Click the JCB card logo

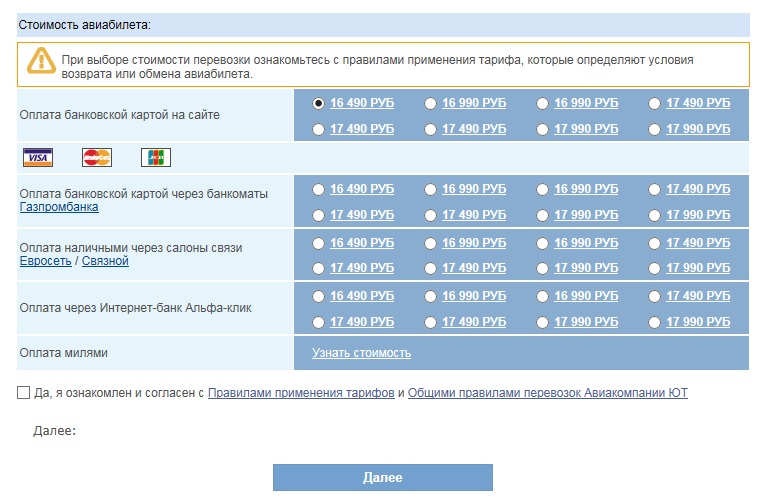156,157
